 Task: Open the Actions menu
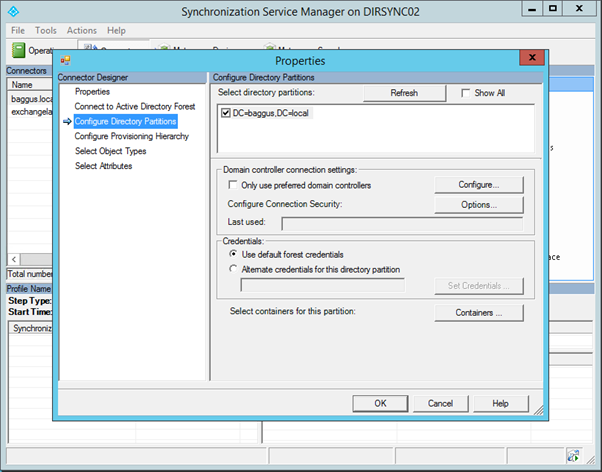click(x=82, y=31)
